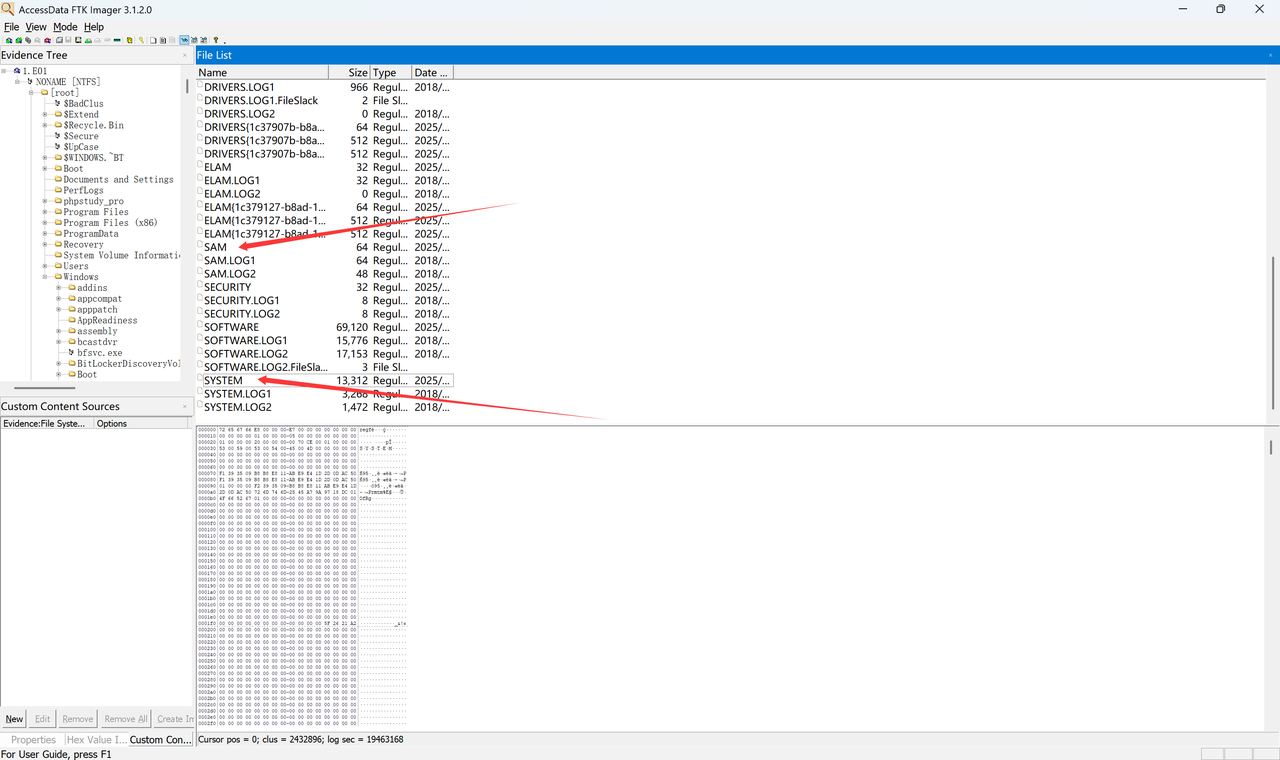Click the Create Disk Image toolbar icon
1280x760 pixels.
click(x=59, y=40)
